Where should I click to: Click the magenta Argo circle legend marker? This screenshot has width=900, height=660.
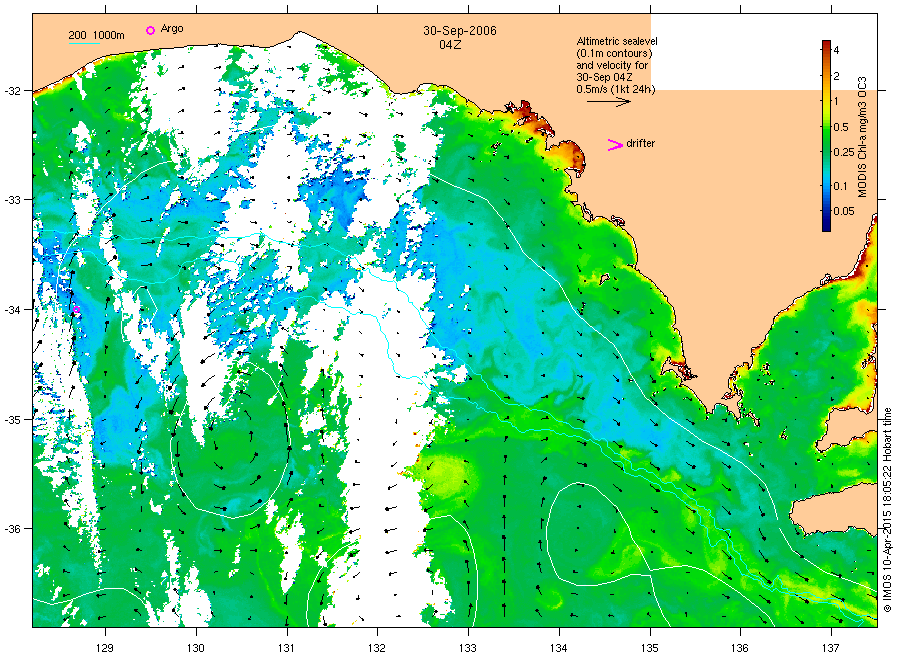pos(150,30)
